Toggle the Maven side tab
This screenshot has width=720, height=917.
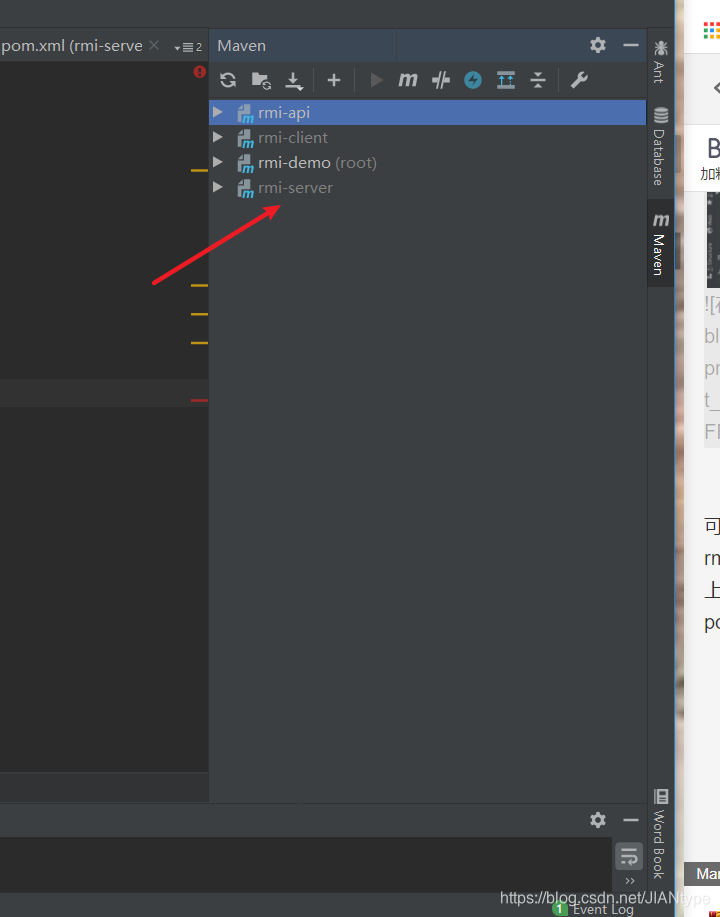click(660, 243)
